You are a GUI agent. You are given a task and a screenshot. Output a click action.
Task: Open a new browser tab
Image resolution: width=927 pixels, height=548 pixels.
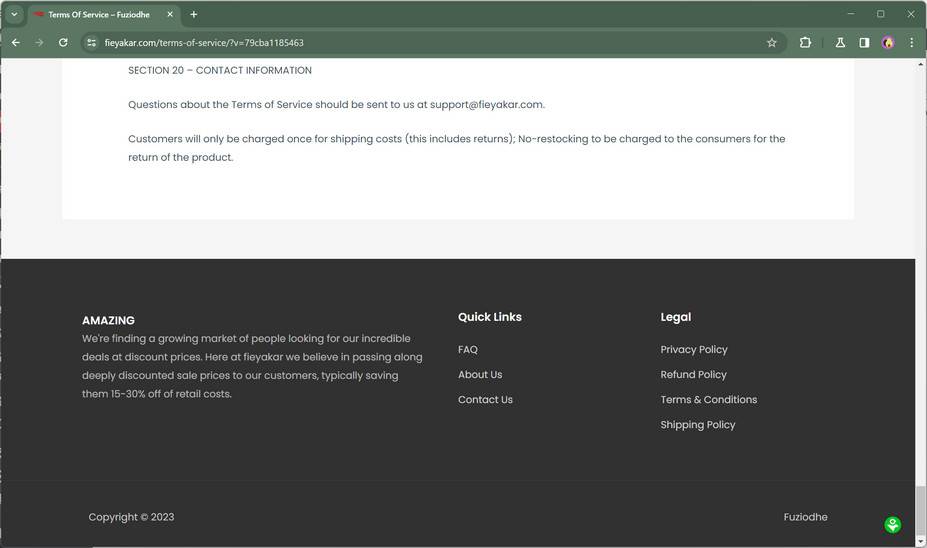(194, 14)
